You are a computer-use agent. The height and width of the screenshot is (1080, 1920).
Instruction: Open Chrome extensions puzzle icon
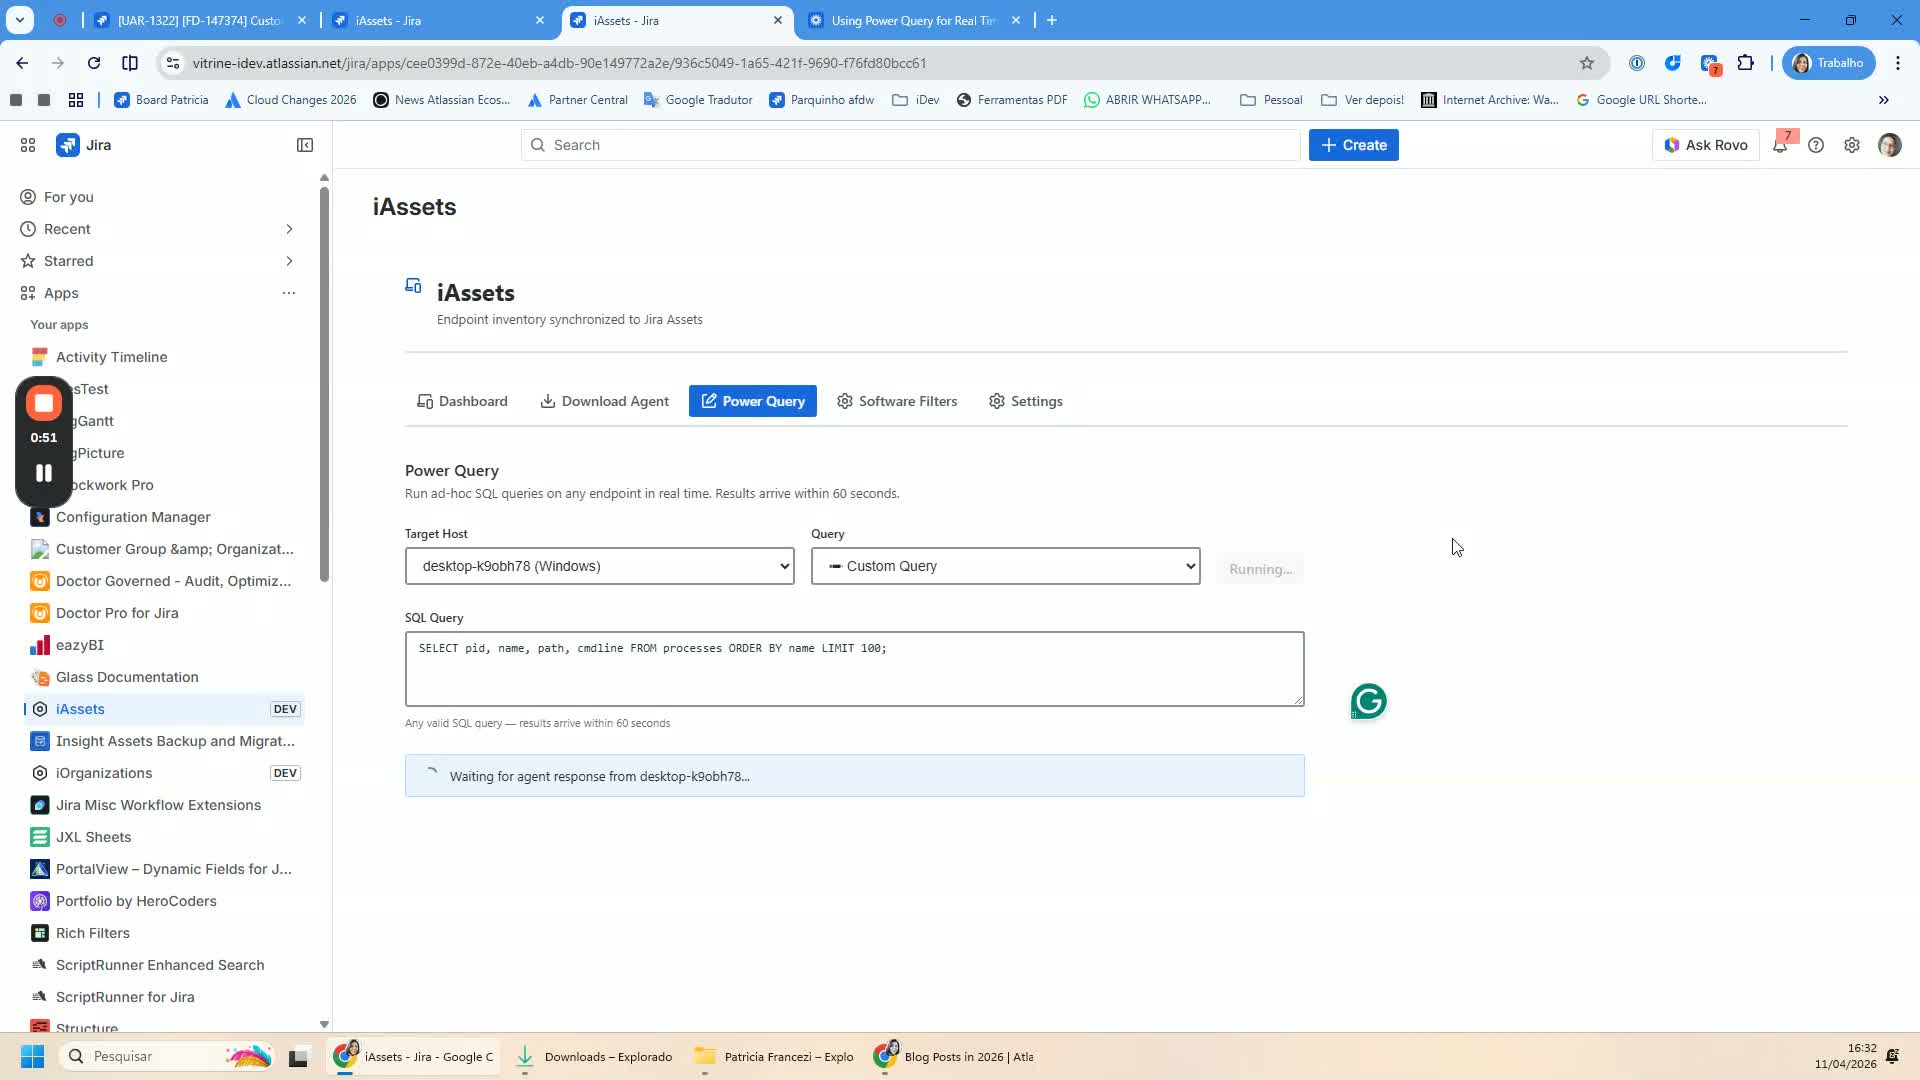(x=1746, y=63)
